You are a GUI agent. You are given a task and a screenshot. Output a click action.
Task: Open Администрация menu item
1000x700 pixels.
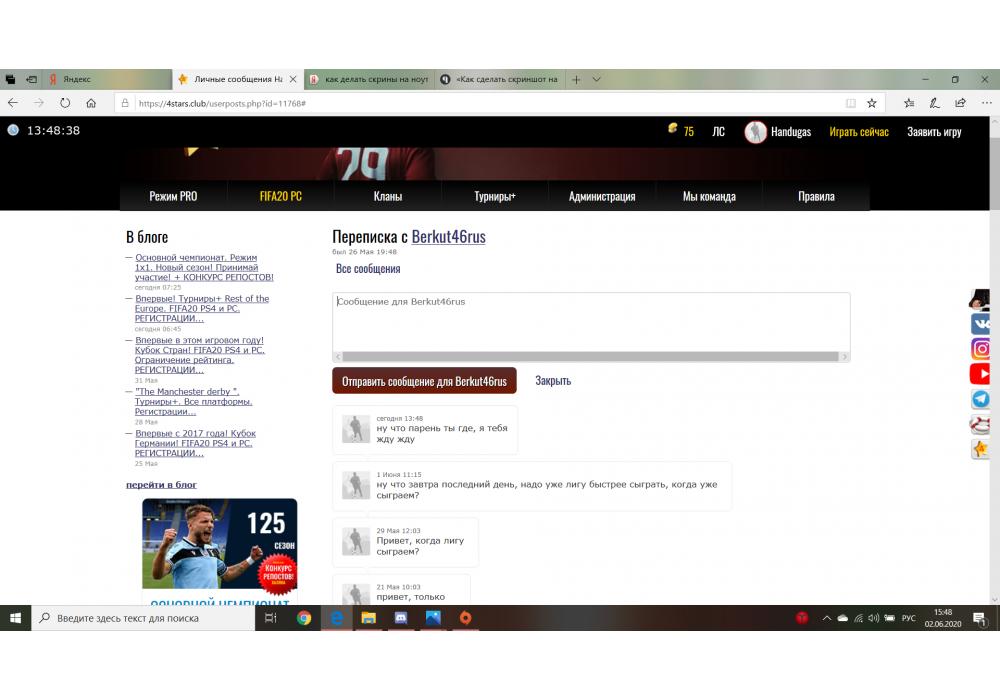tap(602, 196)
